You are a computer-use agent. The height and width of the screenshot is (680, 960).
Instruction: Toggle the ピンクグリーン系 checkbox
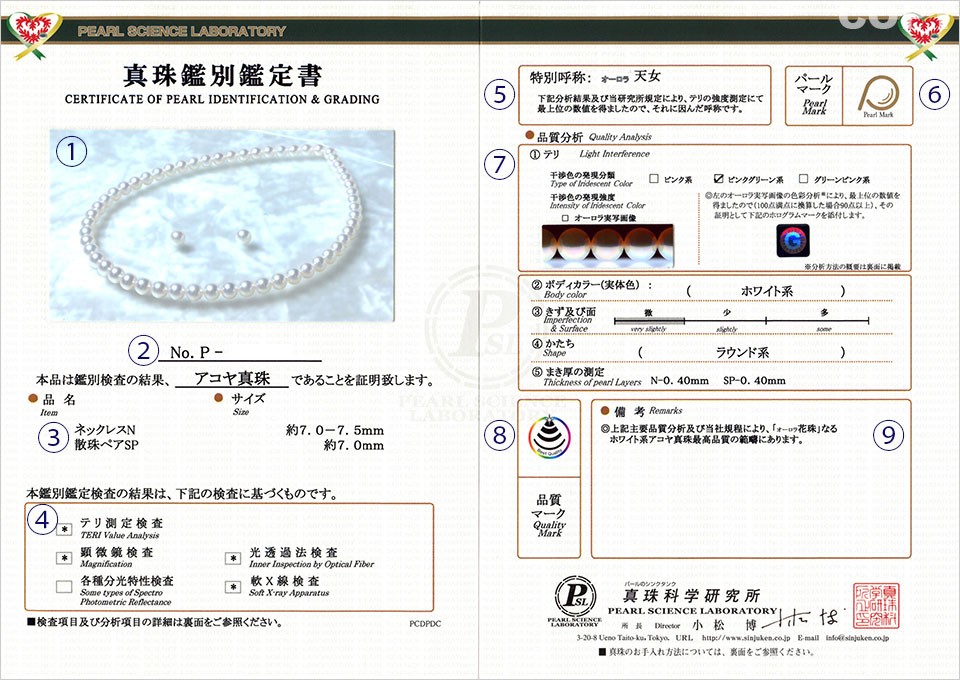(717, 179)
